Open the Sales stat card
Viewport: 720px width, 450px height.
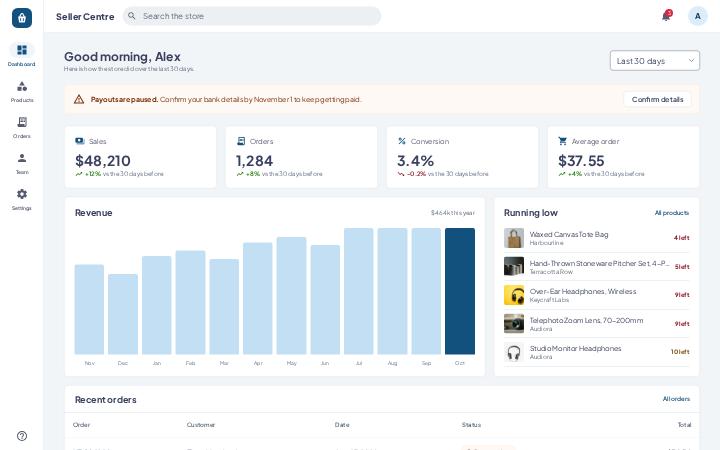coord(141,157)
